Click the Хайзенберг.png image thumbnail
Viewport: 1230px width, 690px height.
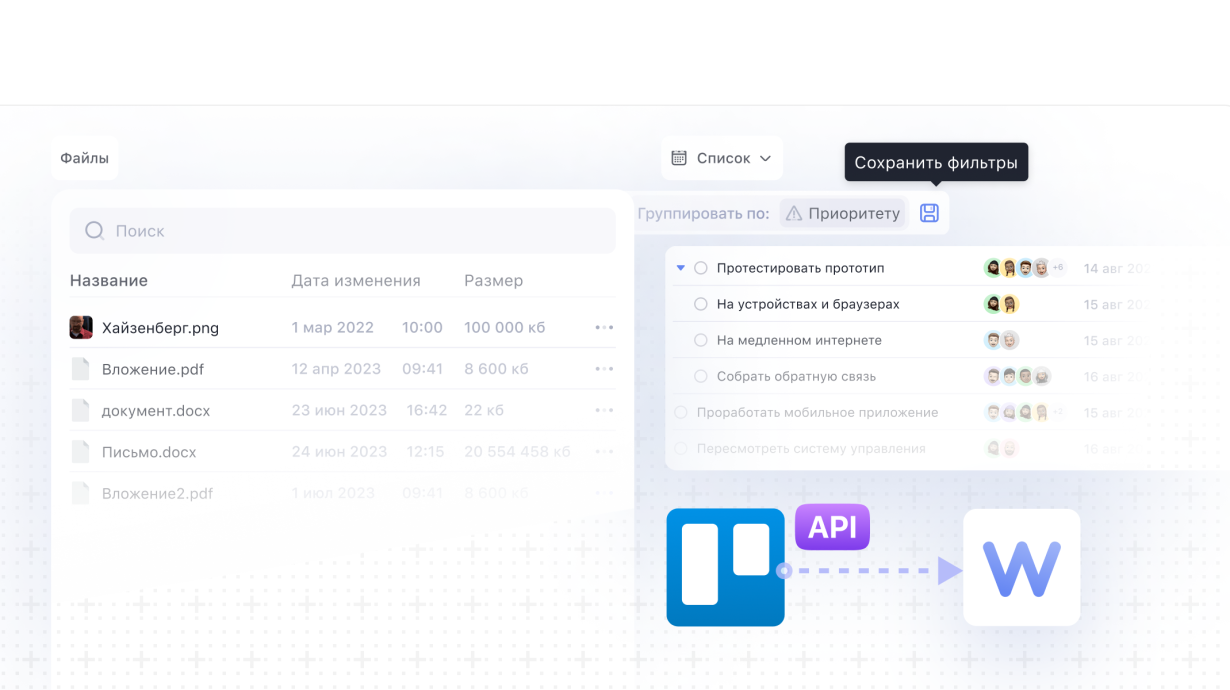81,327
